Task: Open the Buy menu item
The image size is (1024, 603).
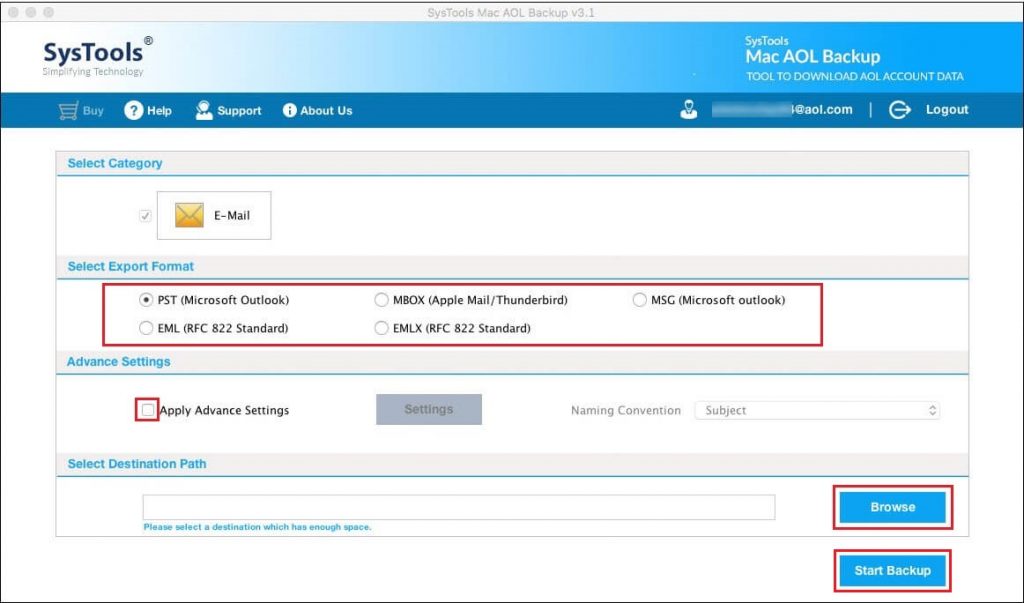Action: [82, 110]
